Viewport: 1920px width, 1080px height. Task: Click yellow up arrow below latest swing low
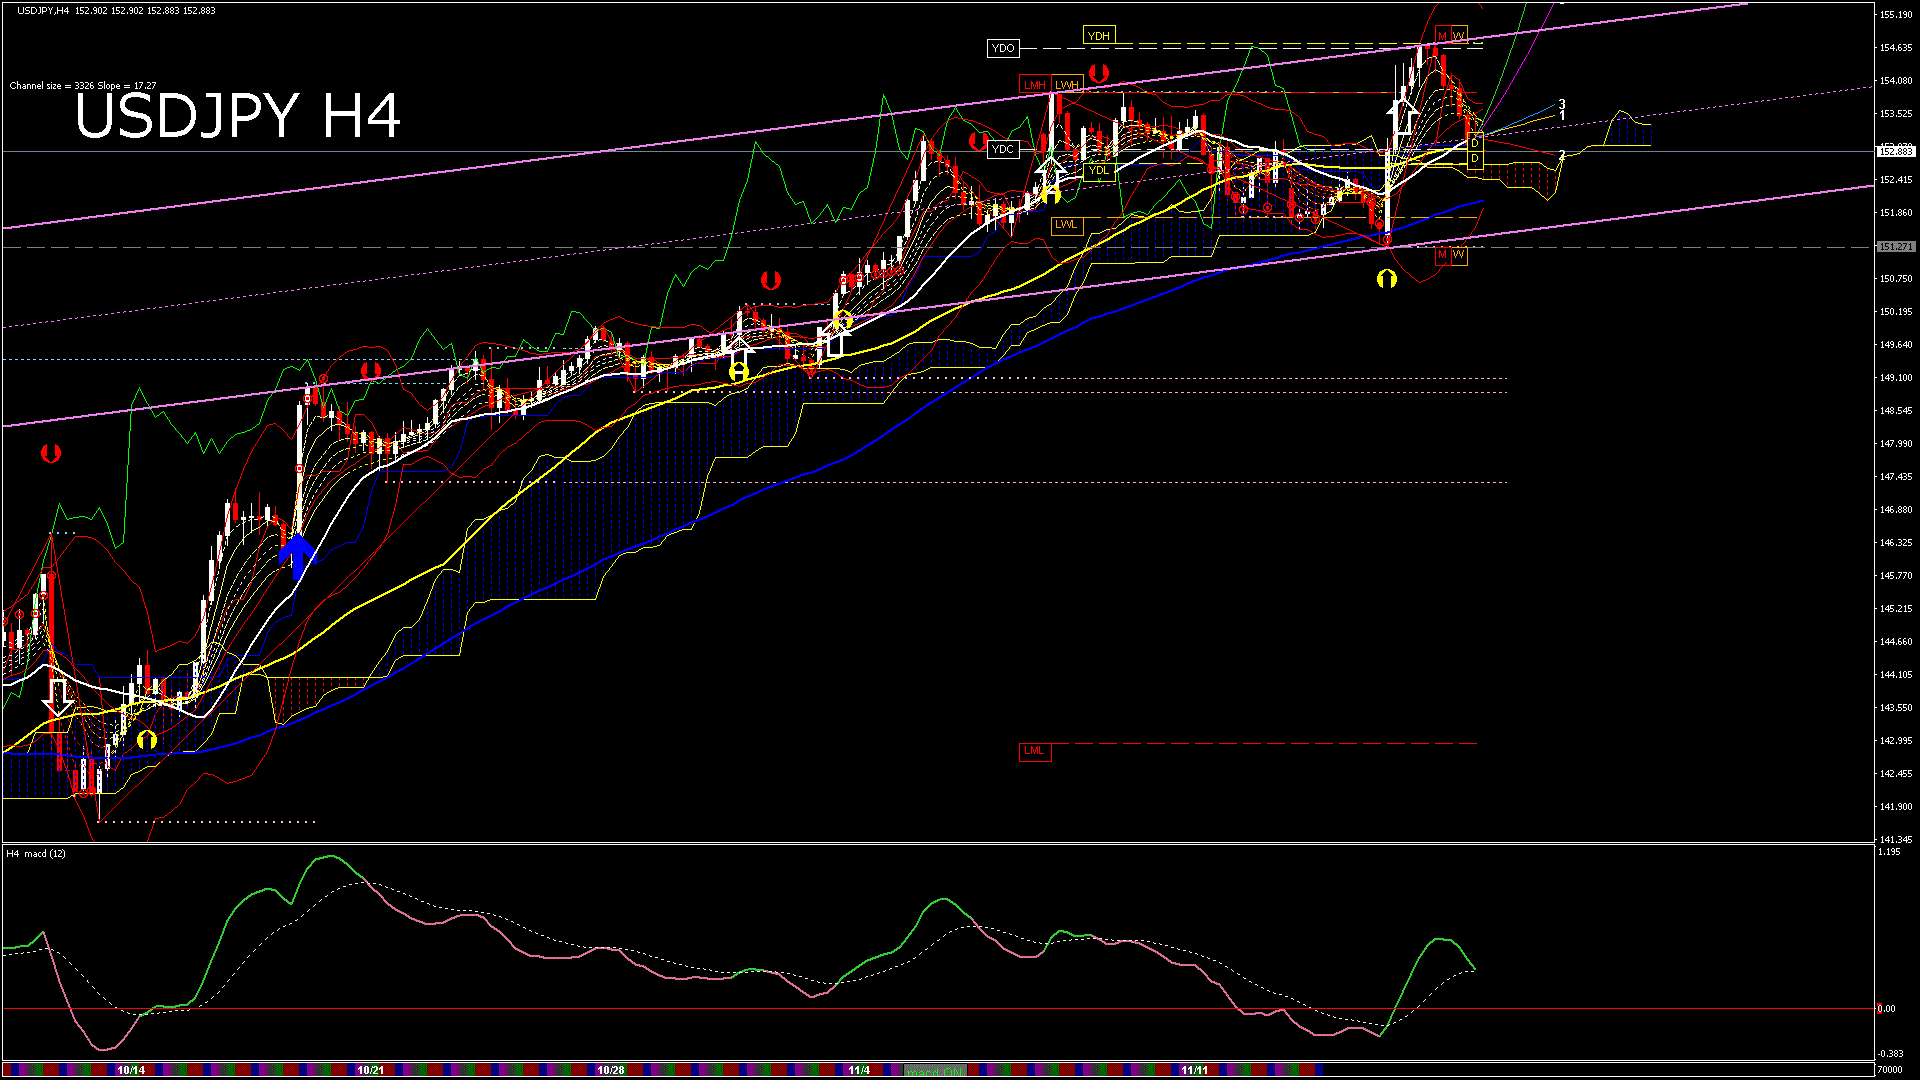1386,279
